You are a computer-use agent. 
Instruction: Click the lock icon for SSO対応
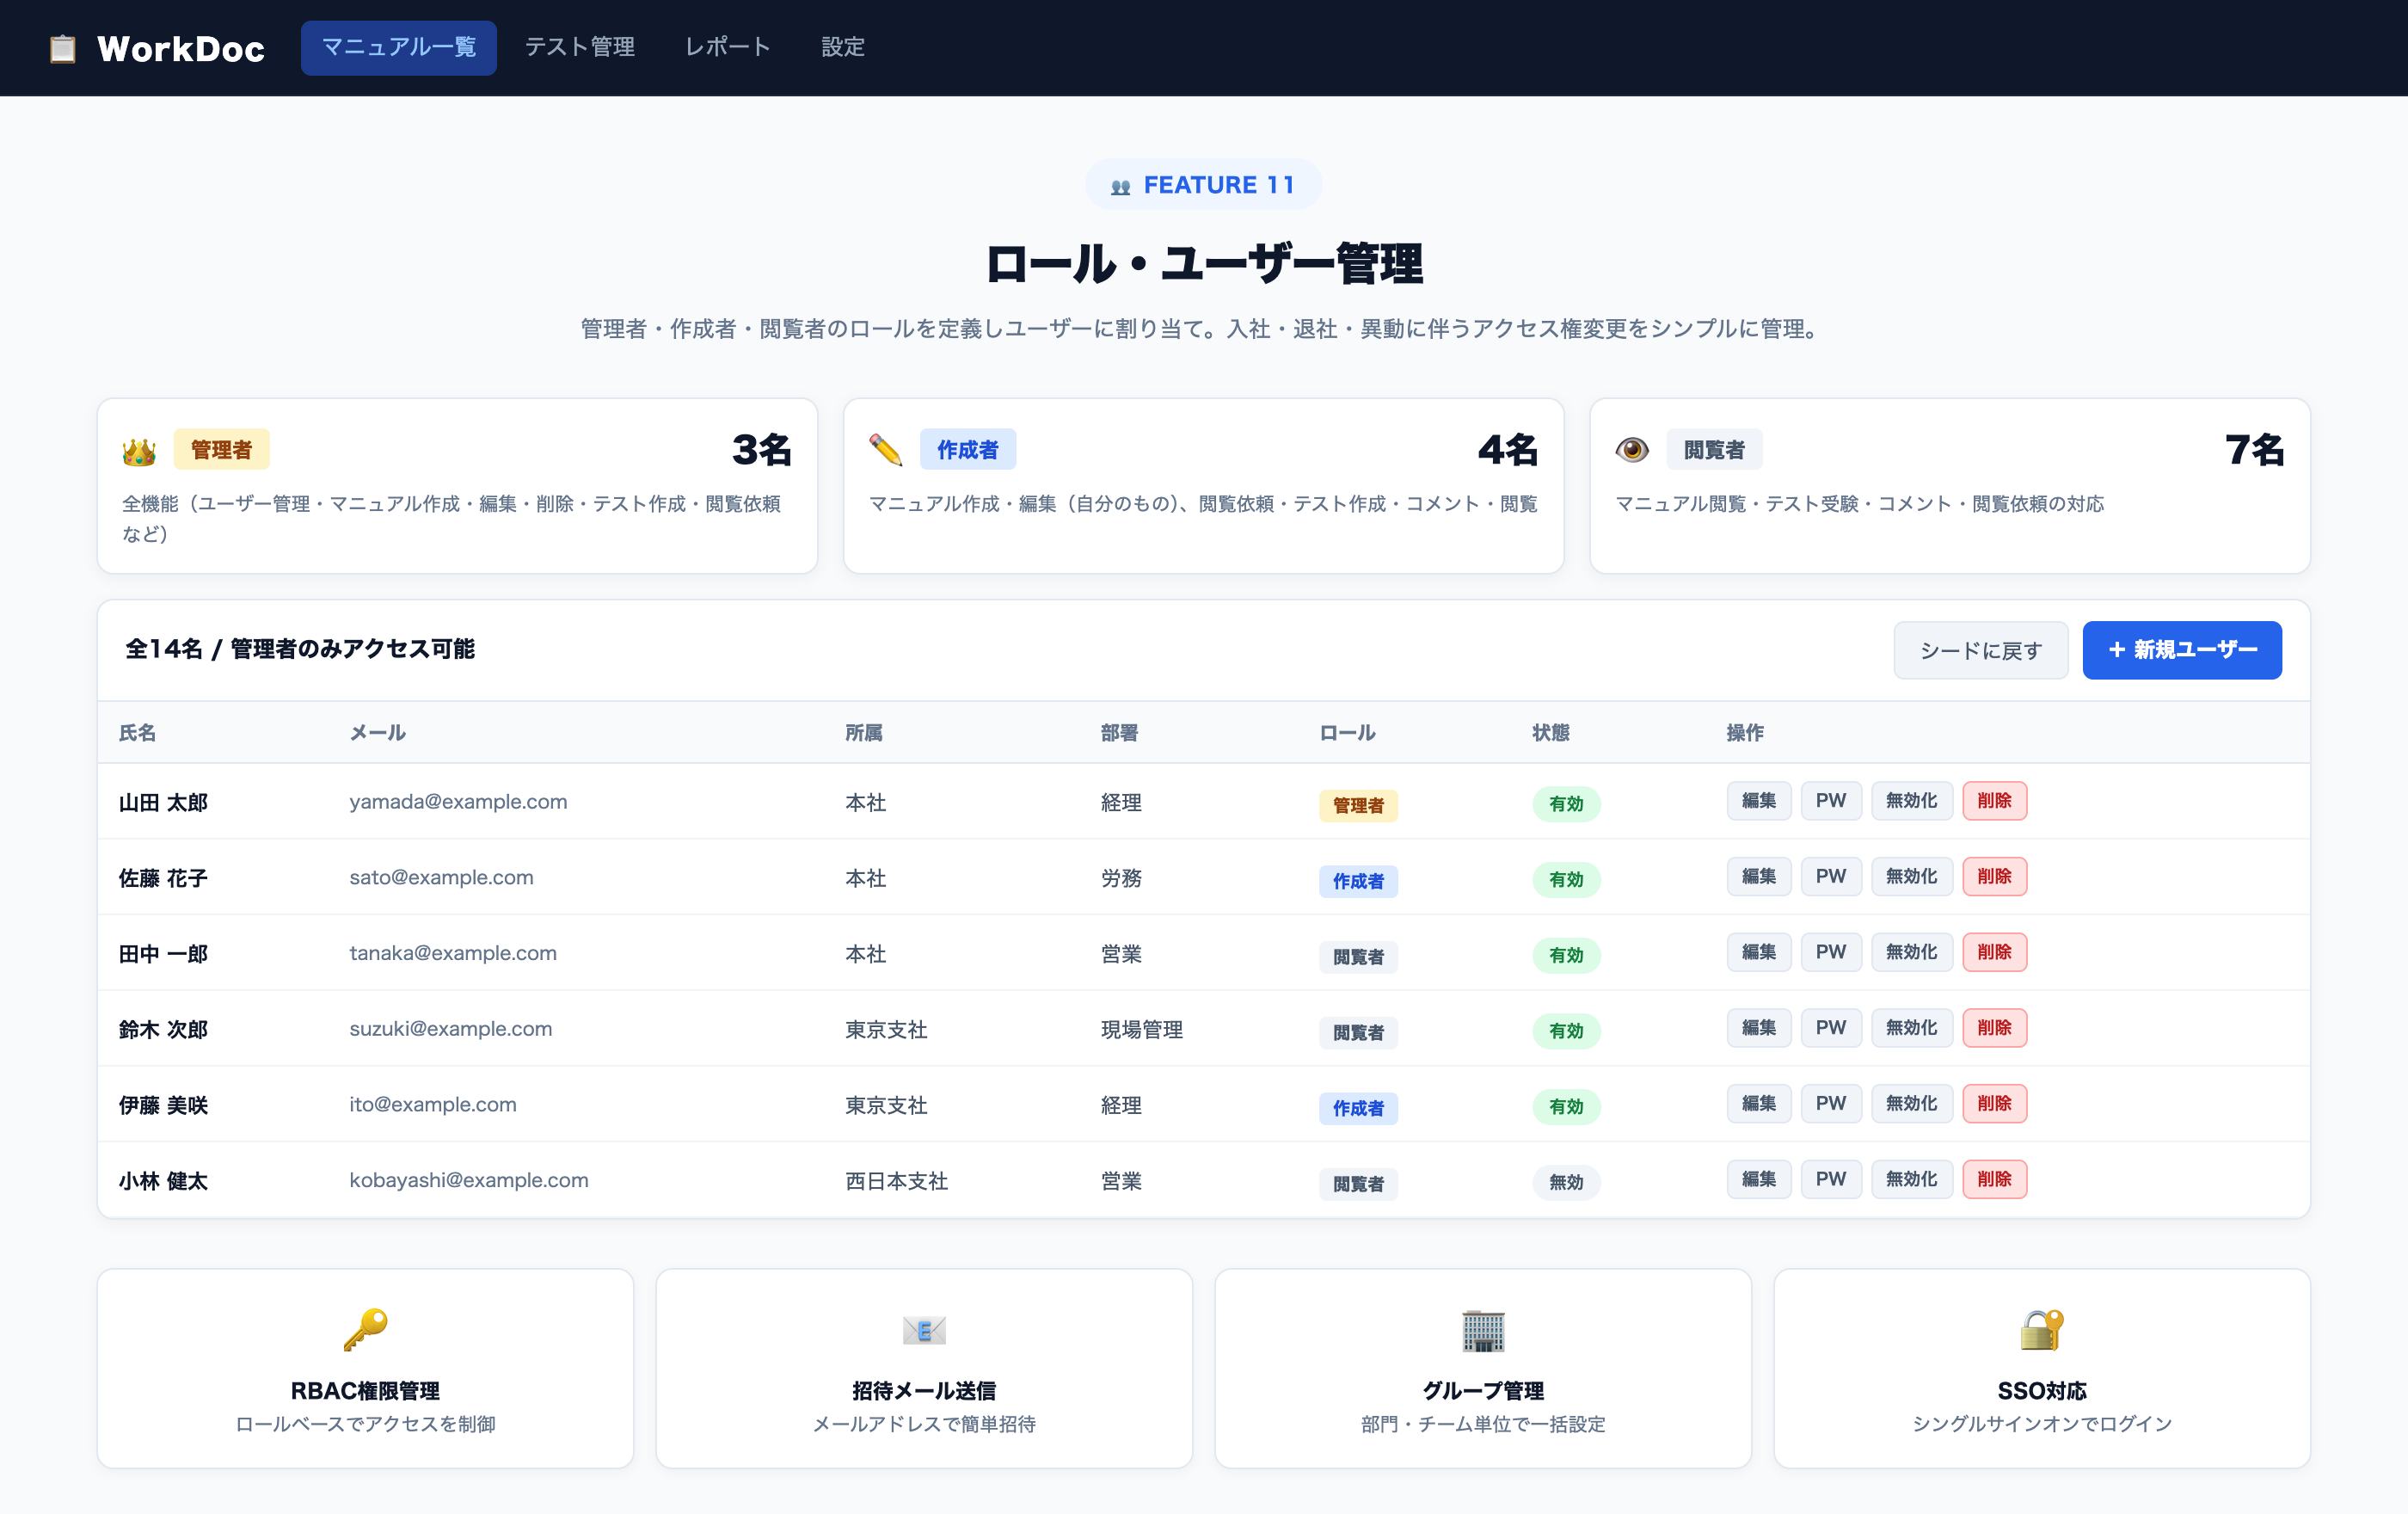pos(2041,1330)
